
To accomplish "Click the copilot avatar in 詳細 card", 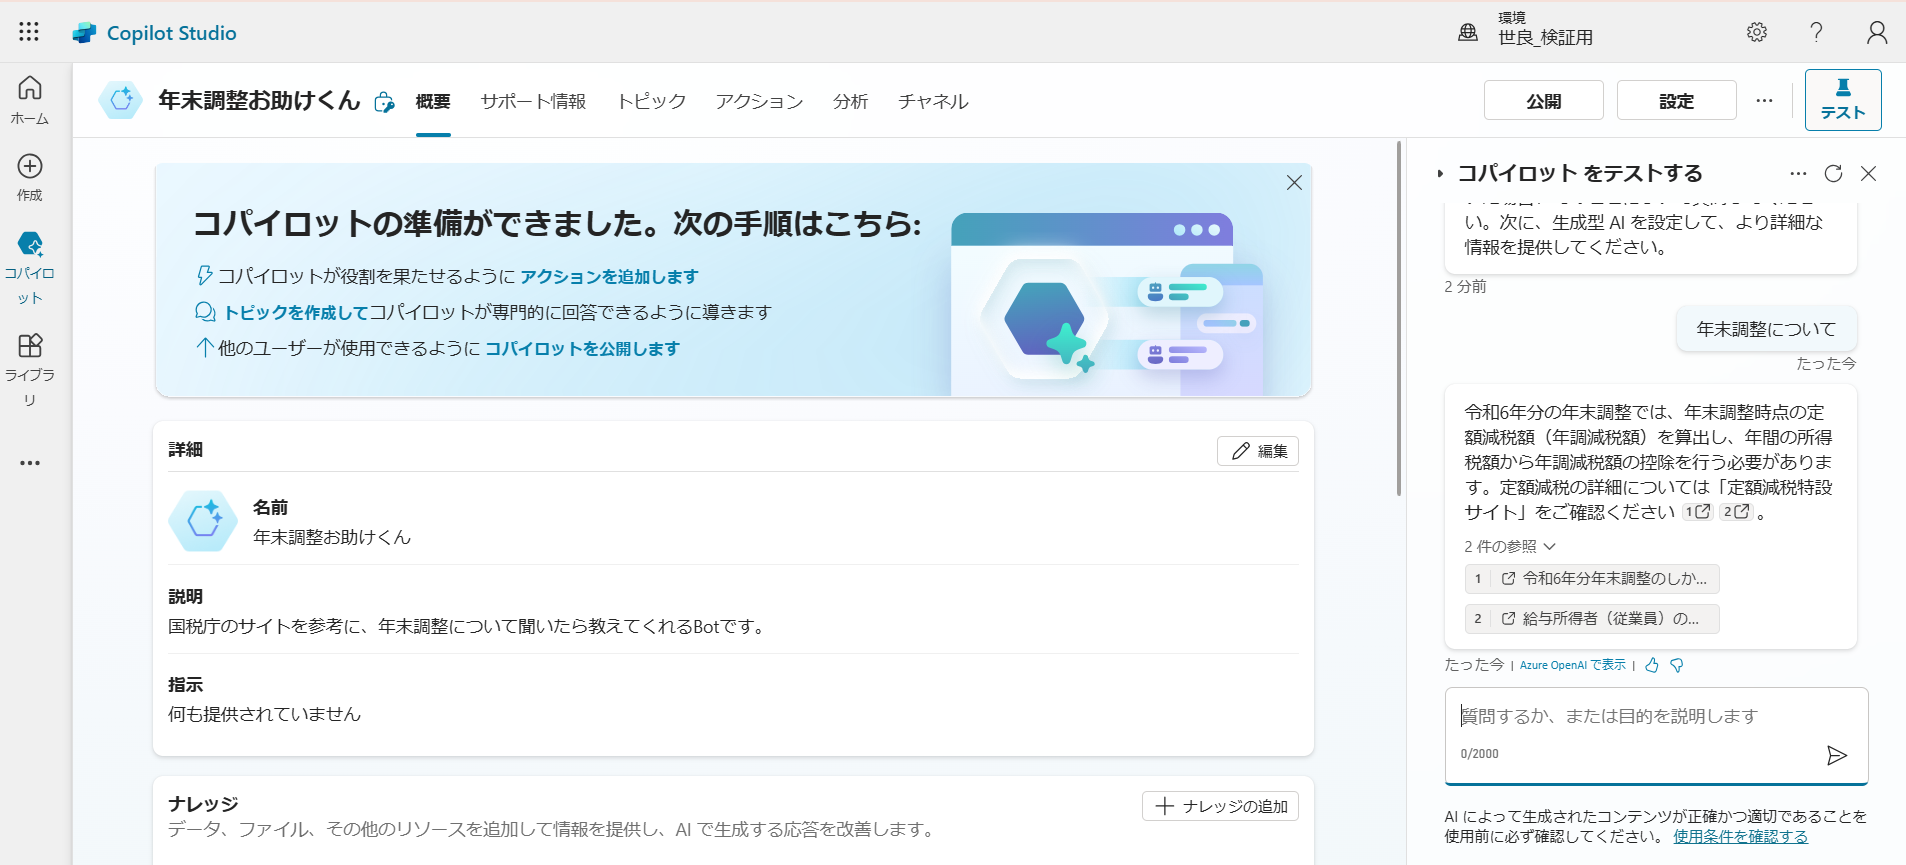I will click(203, 520).
